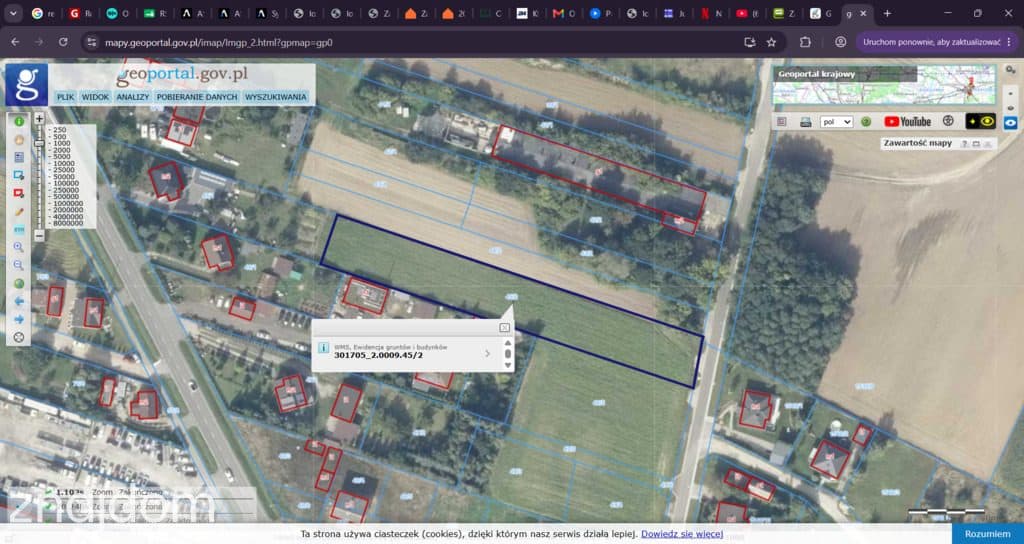Click the list panel icon left of printer

coord(782,121)
